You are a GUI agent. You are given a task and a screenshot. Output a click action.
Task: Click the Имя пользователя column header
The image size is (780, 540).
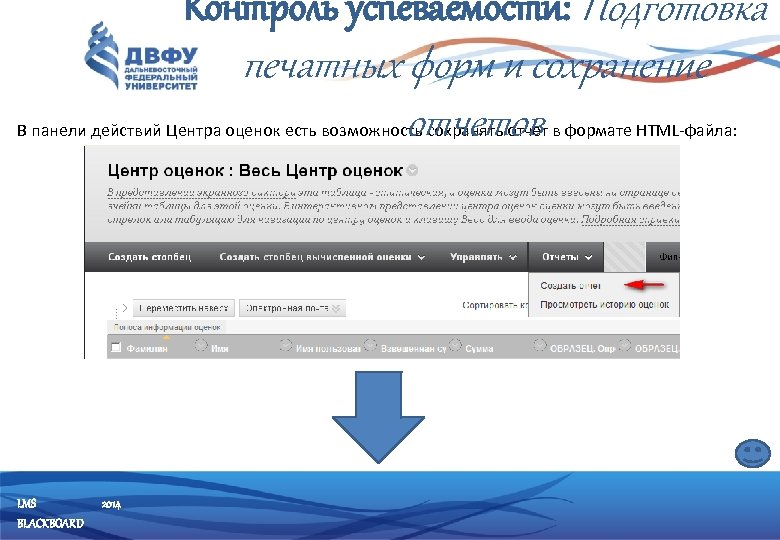pyautogui.click(x=328, y=349)
